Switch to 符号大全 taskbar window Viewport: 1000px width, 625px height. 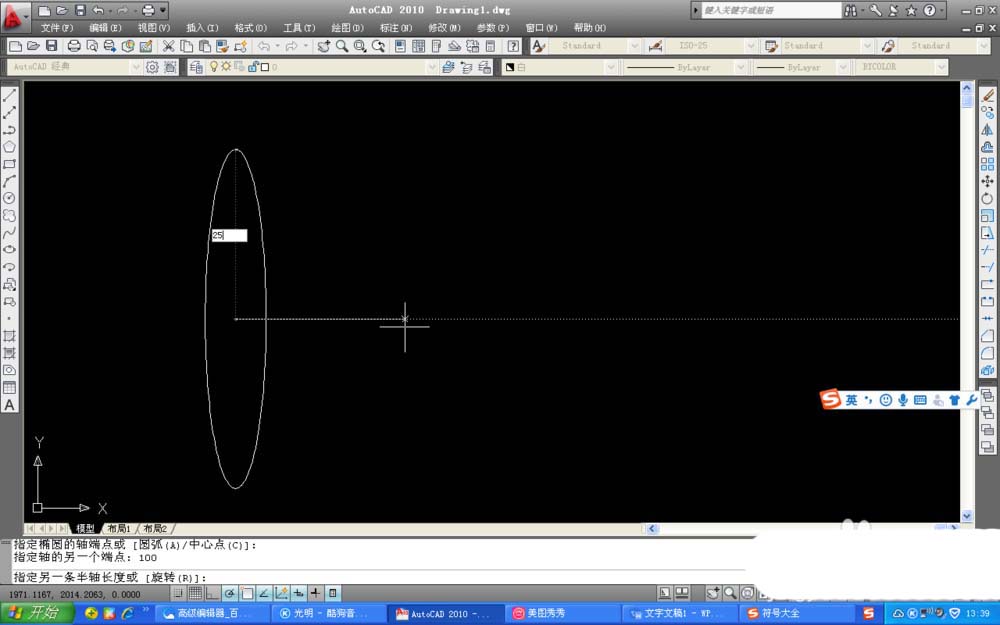click(797, 614)
